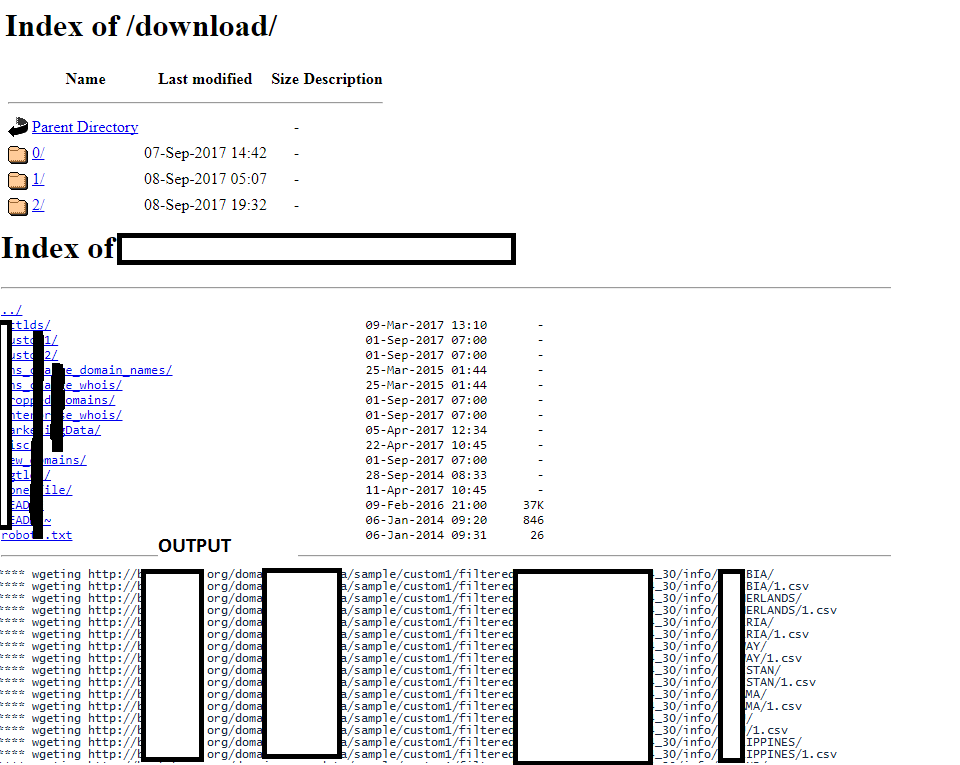
Task: Click the date 11-Apr-2017 10:45
Action: [x=426, y=490]
